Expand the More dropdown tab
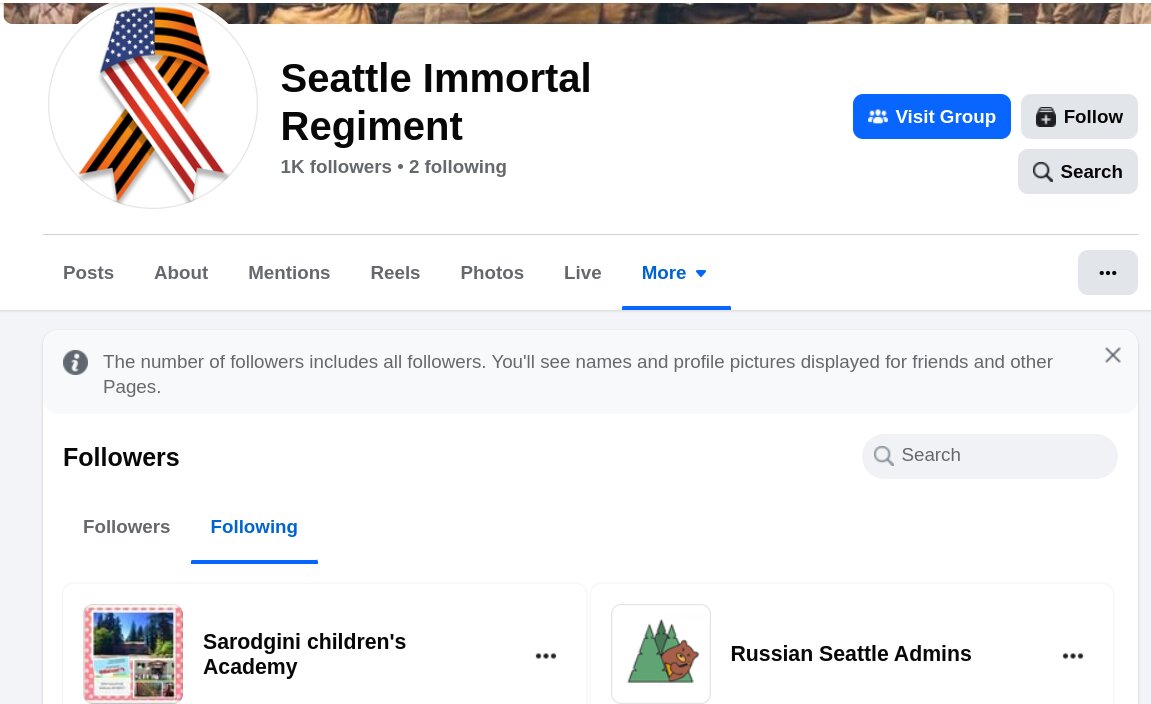The width and height of the screenshot is (1151, 704). point(675,273)
